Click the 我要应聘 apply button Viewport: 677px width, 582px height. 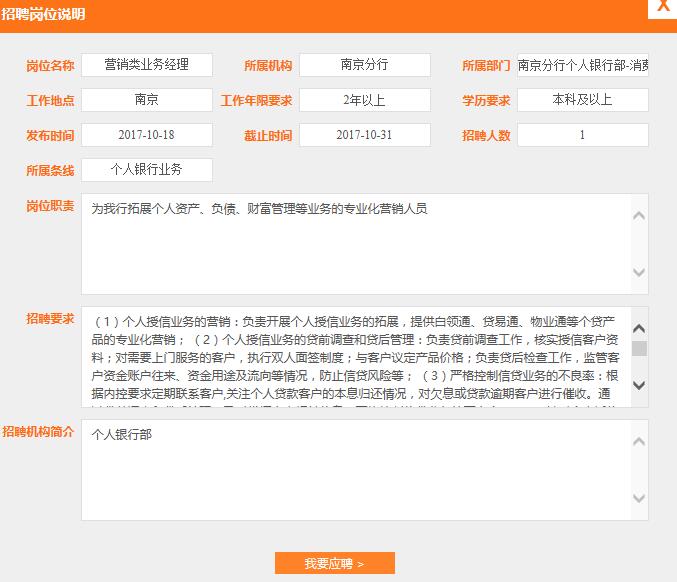click(x=334, y=564)
